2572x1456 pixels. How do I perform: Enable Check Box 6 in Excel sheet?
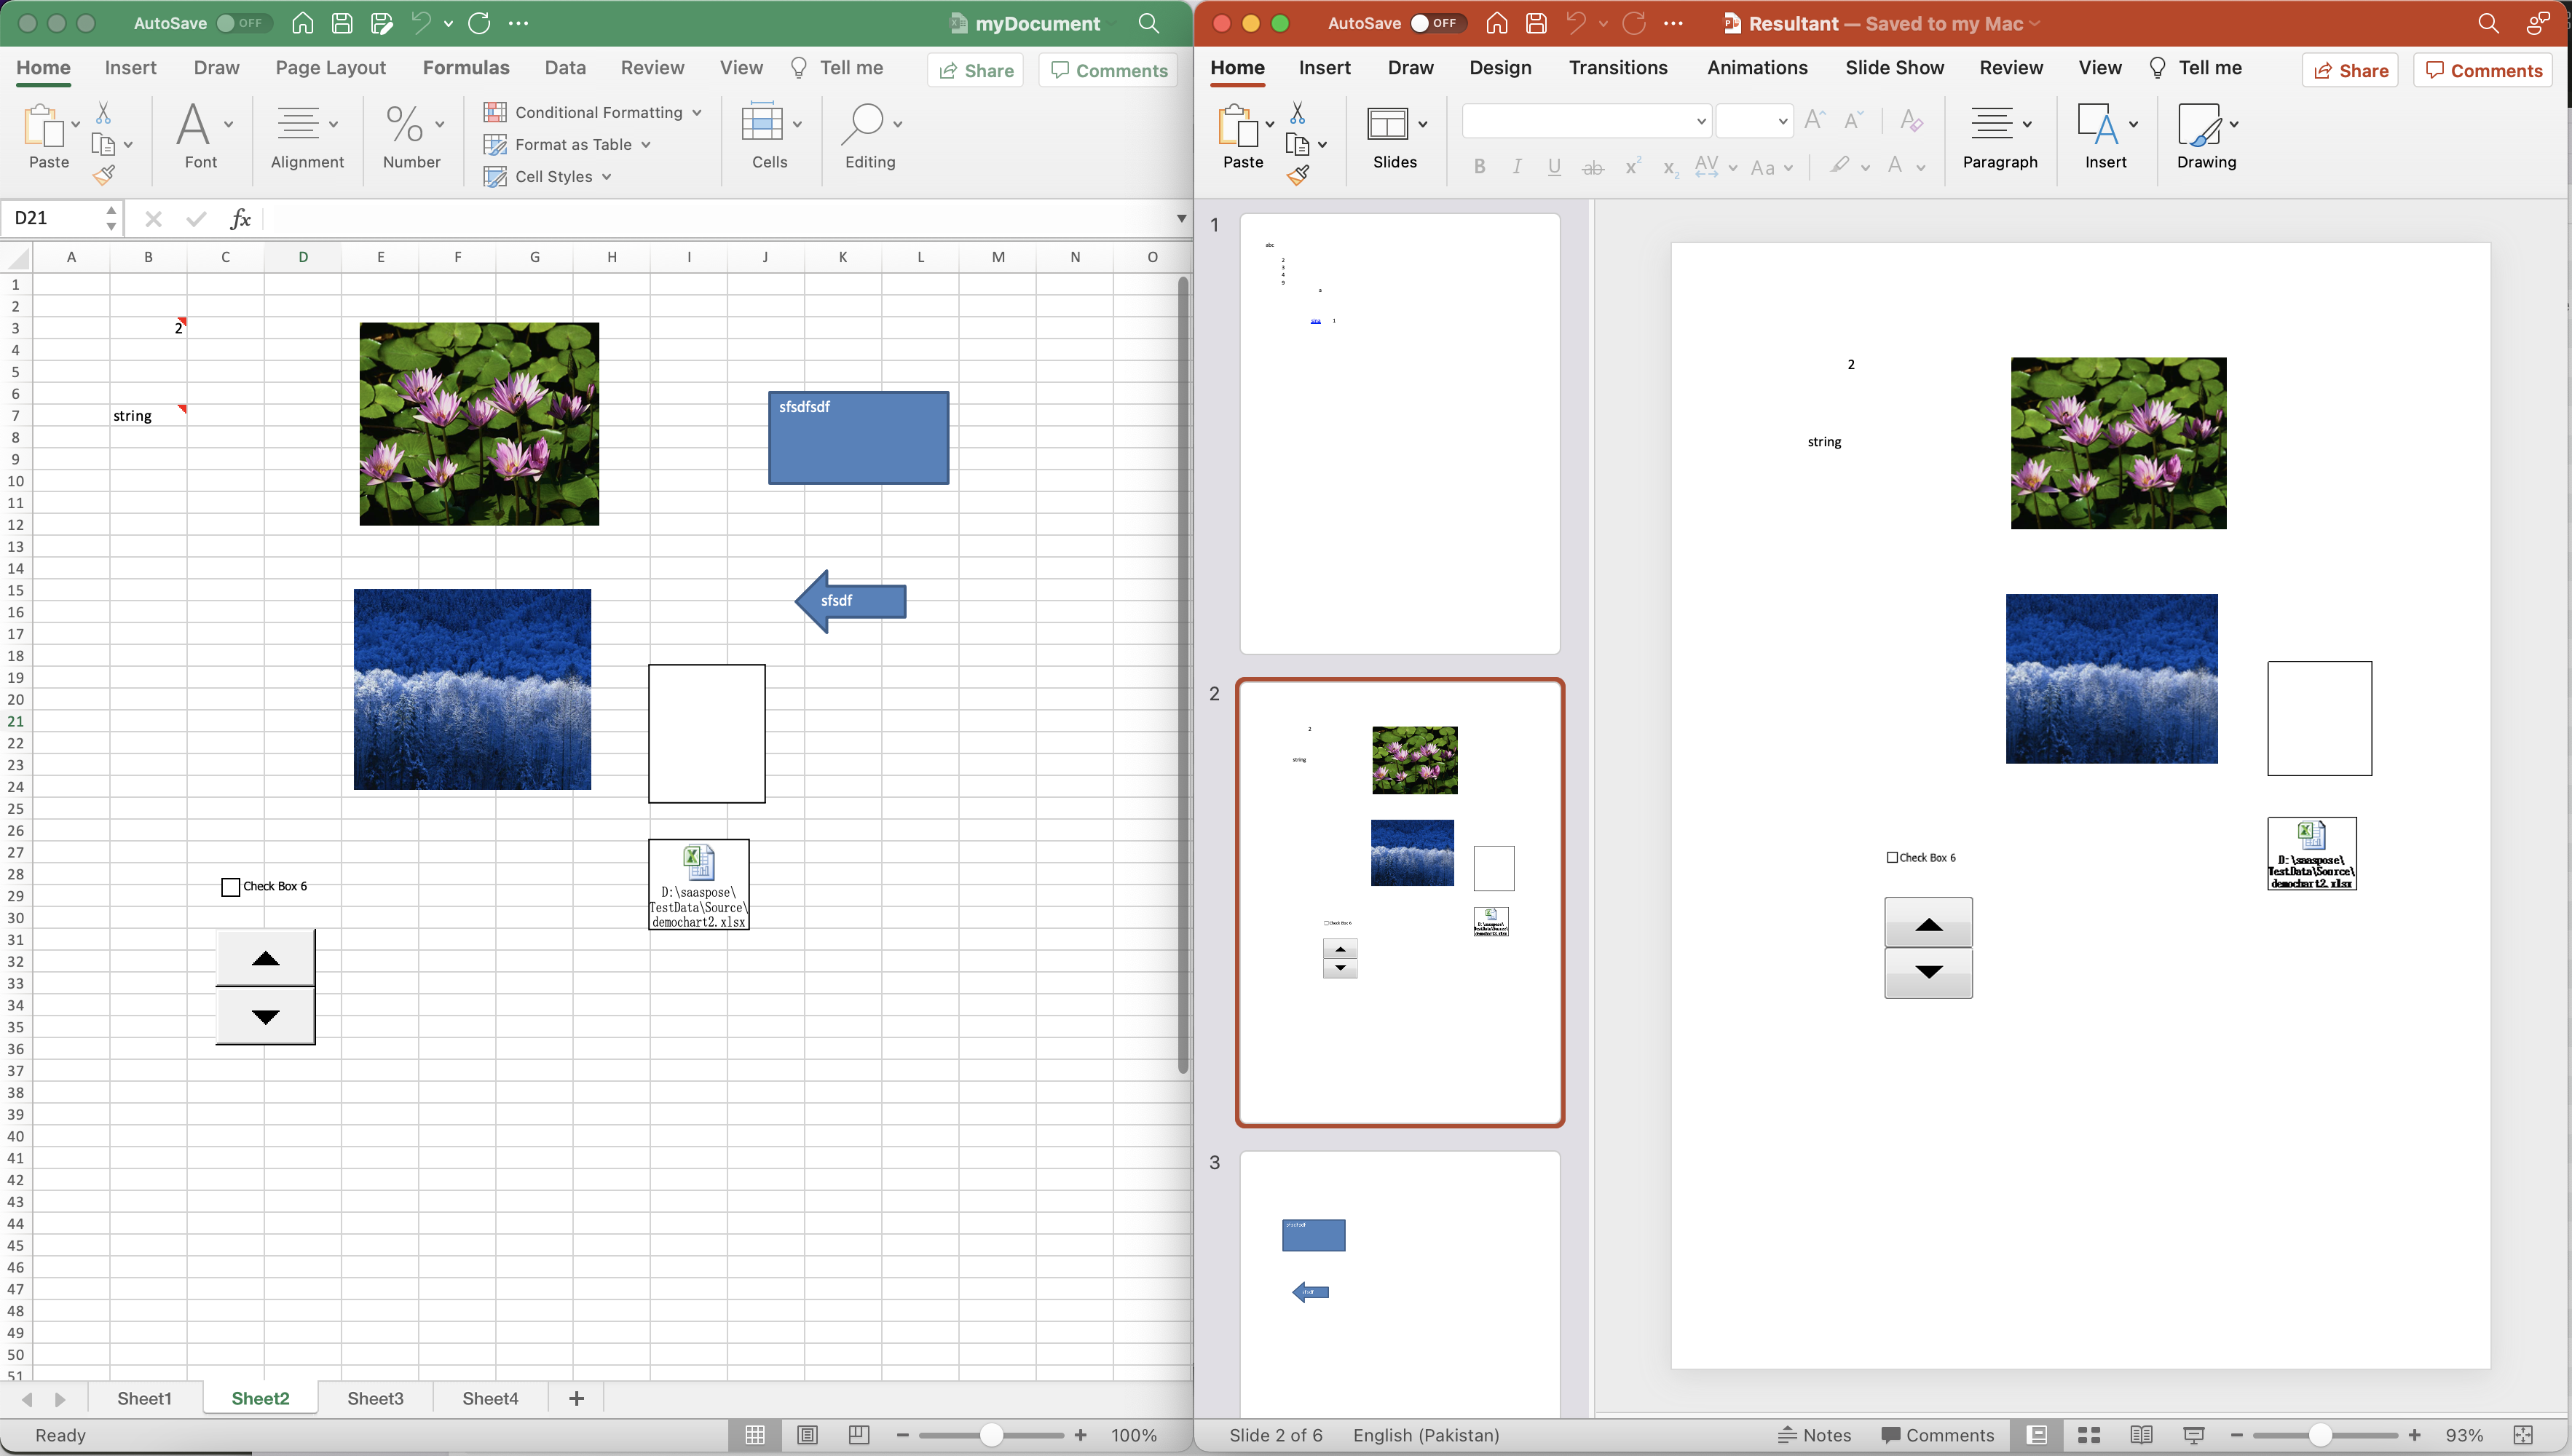pos(229,885)
